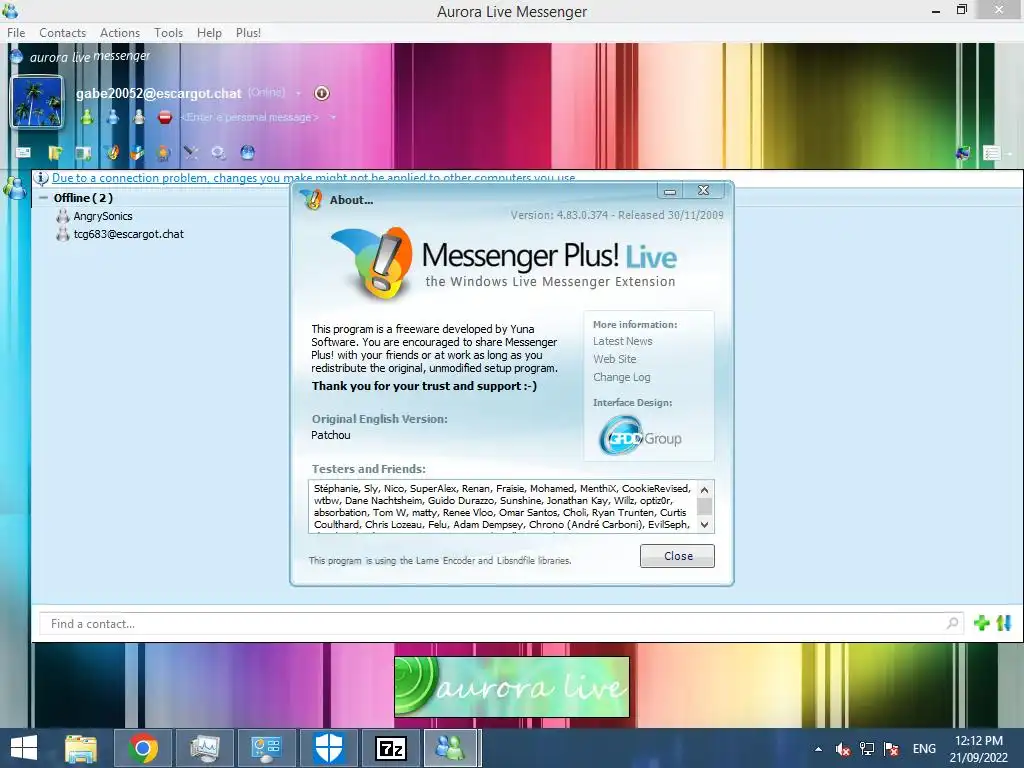Image resolution: width=1024 pixels, height=768 pixels.
Task: Open File Explorer from taskbar
Action: [x=81, y=748]
